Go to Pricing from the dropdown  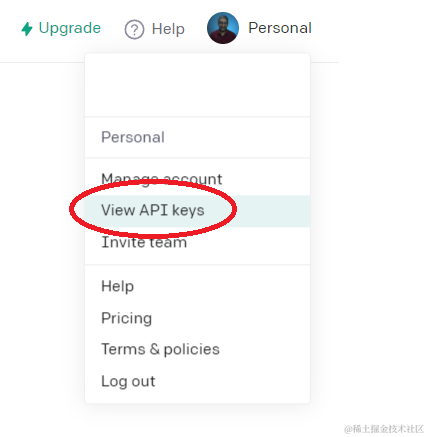pos(197,318)
